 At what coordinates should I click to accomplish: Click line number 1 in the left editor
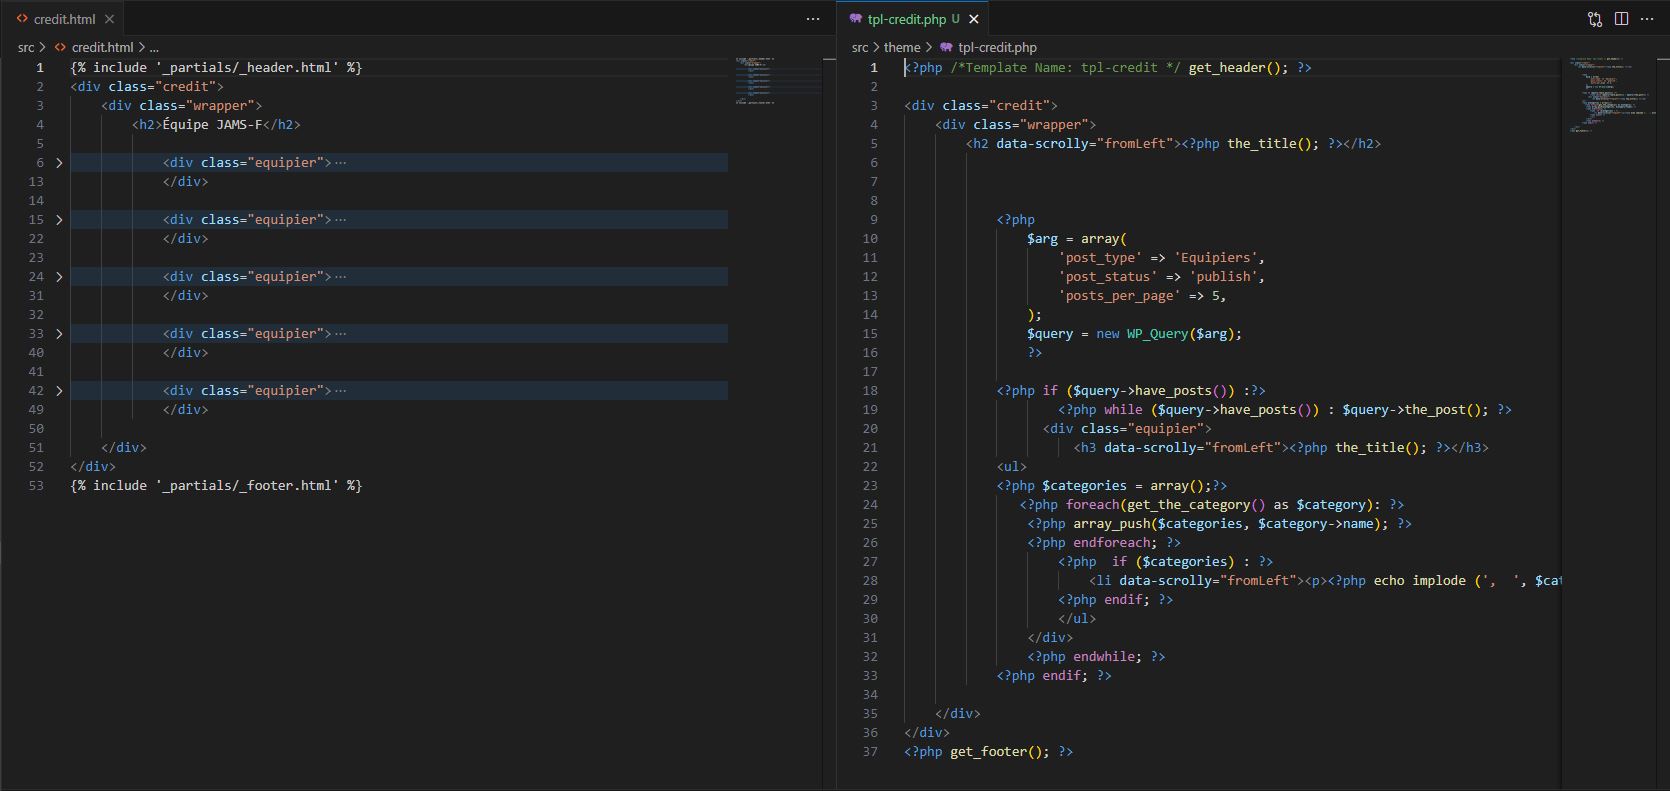40,67
